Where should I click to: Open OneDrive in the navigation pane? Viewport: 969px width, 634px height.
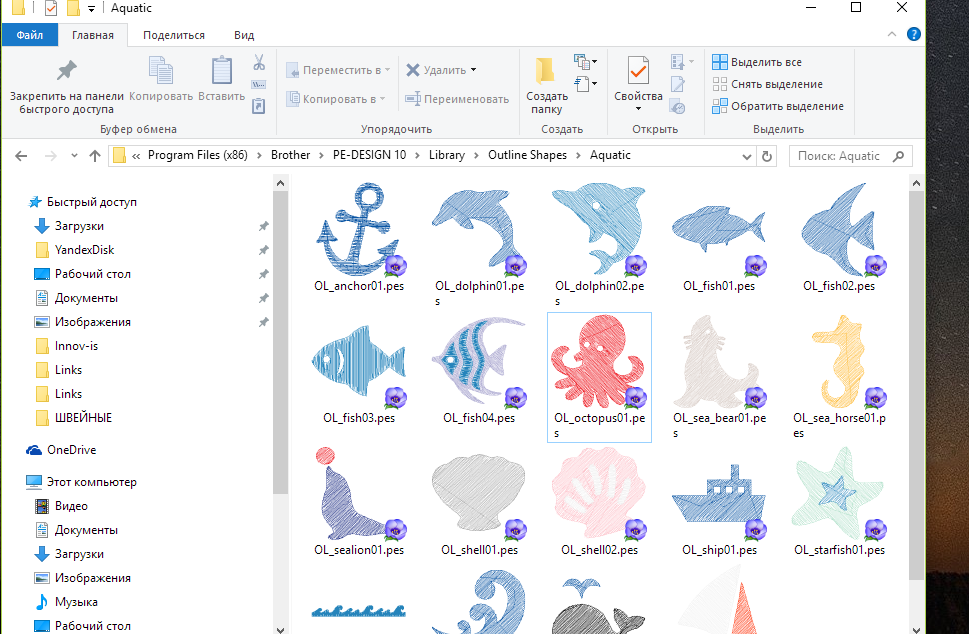[70, 450]
